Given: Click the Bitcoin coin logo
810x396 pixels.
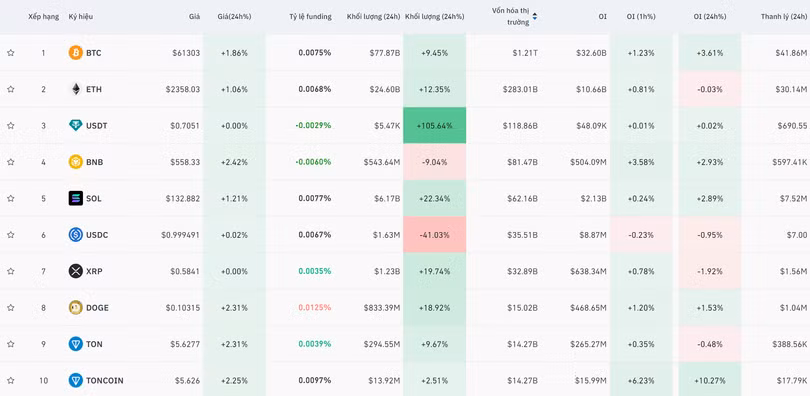Looking at the screenshot, I should point(75,53).
